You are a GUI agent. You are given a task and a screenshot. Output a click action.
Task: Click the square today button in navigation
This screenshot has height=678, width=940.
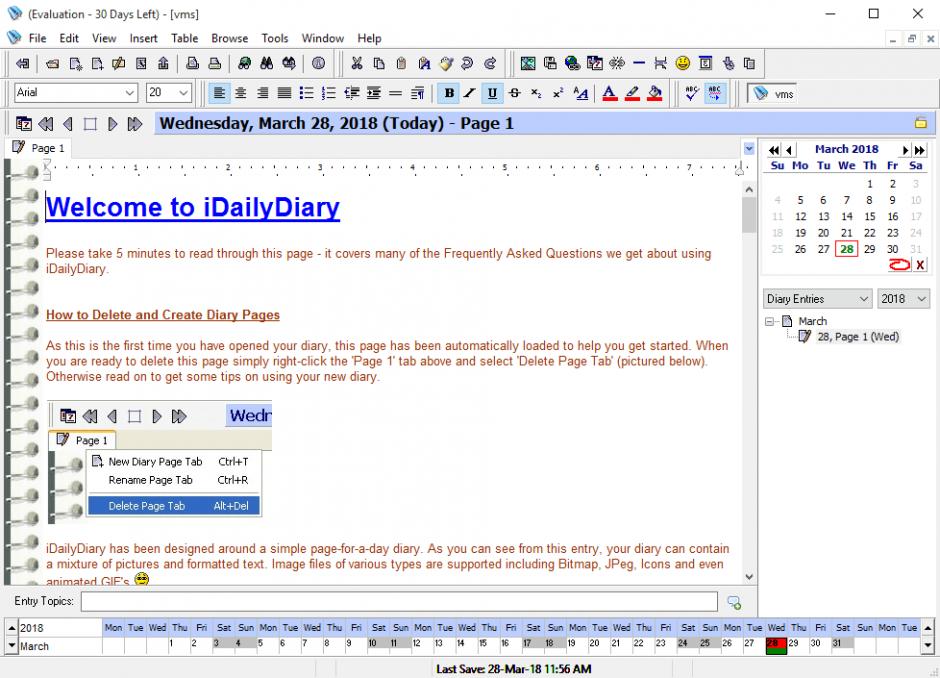(90, 124)
